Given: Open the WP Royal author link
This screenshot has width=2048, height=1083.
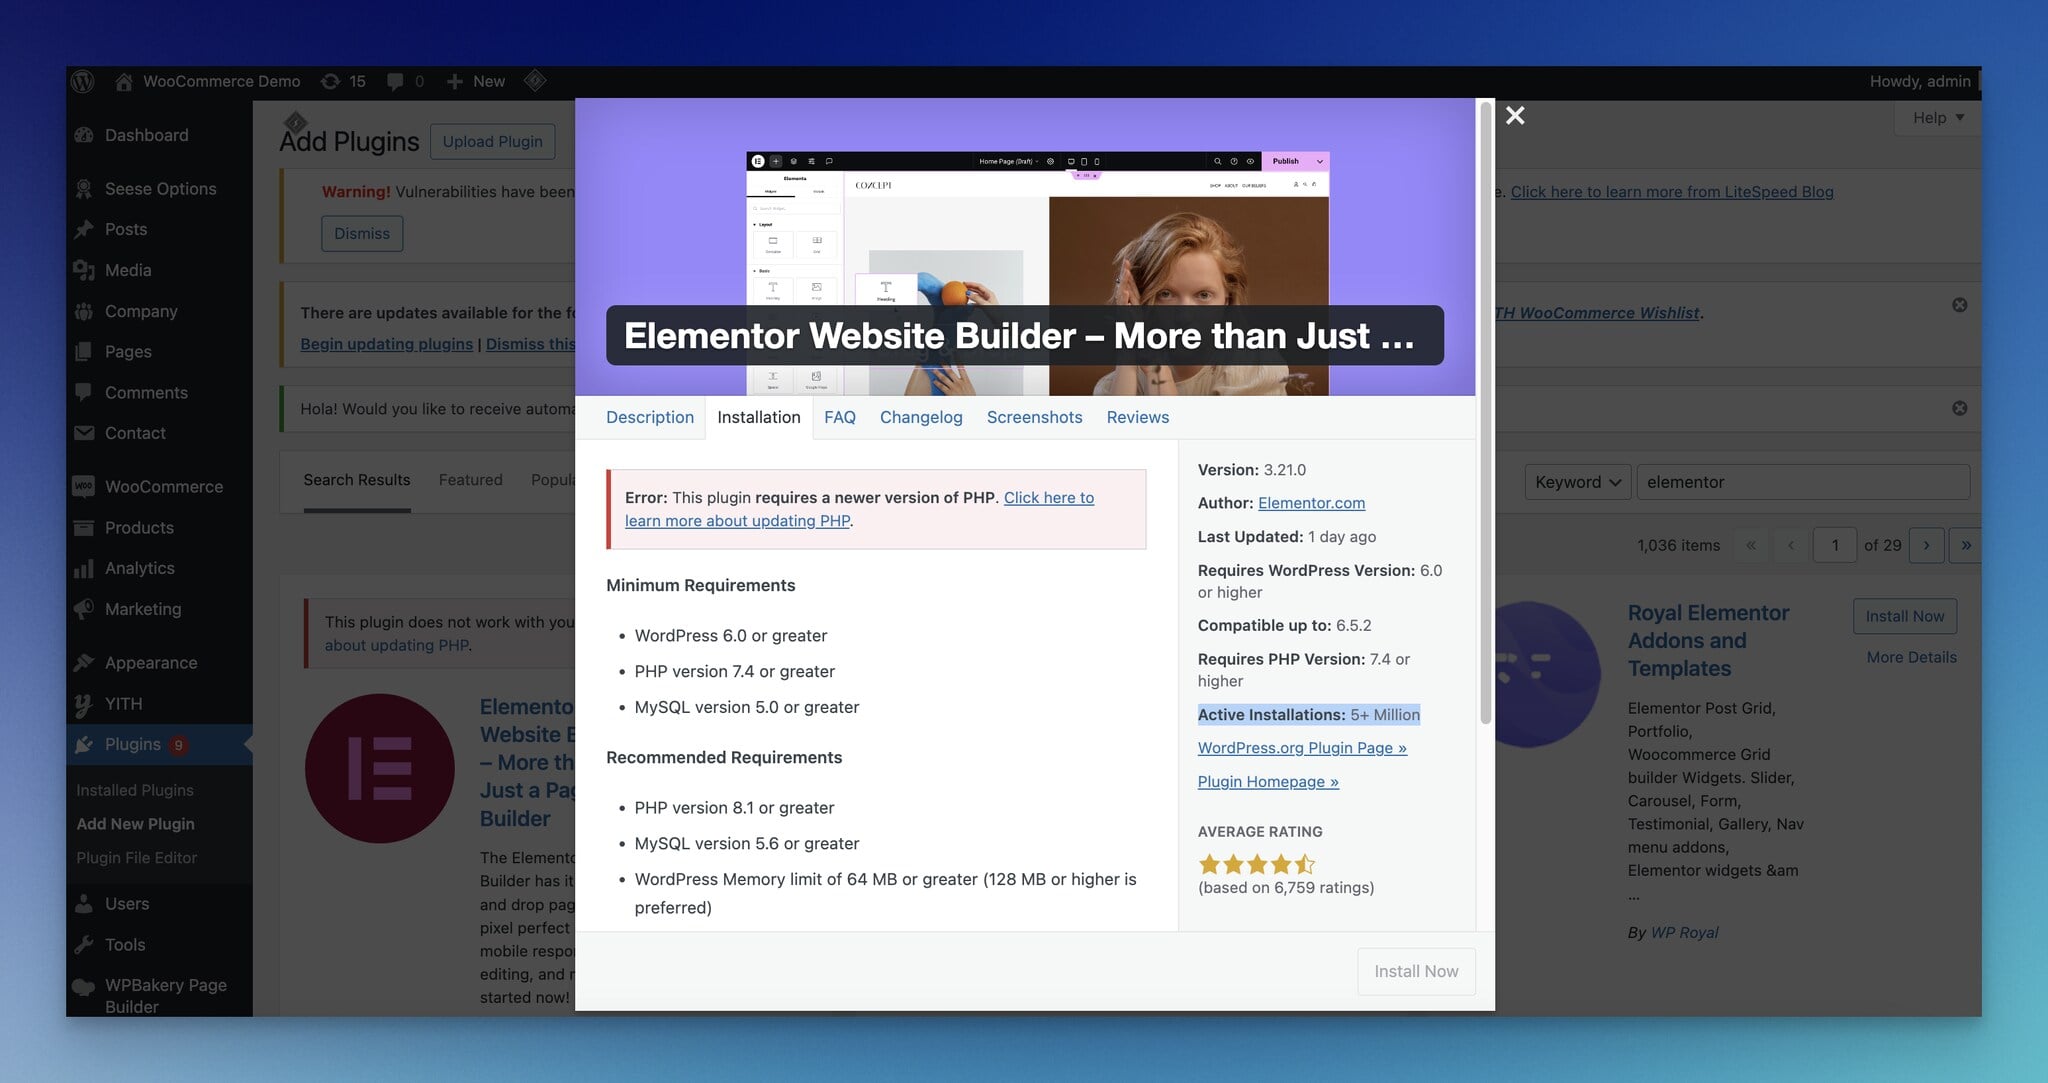Looking at the screenshot, I should click(1684, 932).
